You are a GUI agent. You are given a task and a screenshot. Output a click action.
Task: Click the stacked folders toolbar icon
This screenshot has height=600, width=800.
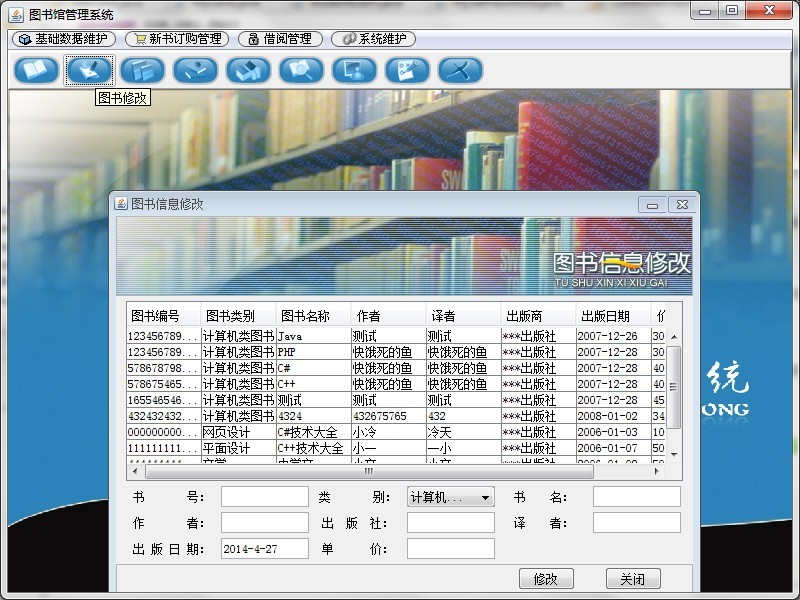142,70
